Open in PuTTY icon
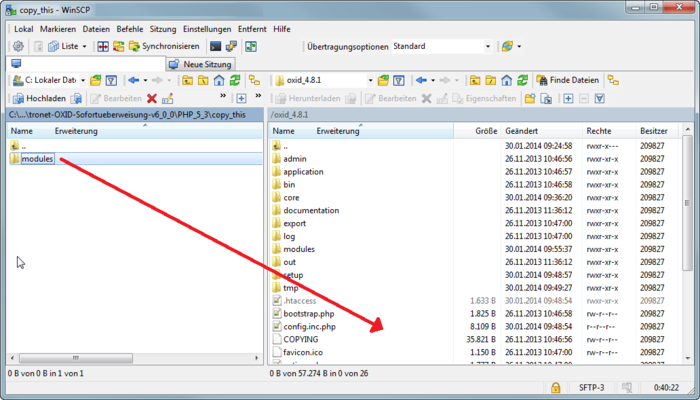This screenshot has width=700, height=400. click(x=231, y=46)
